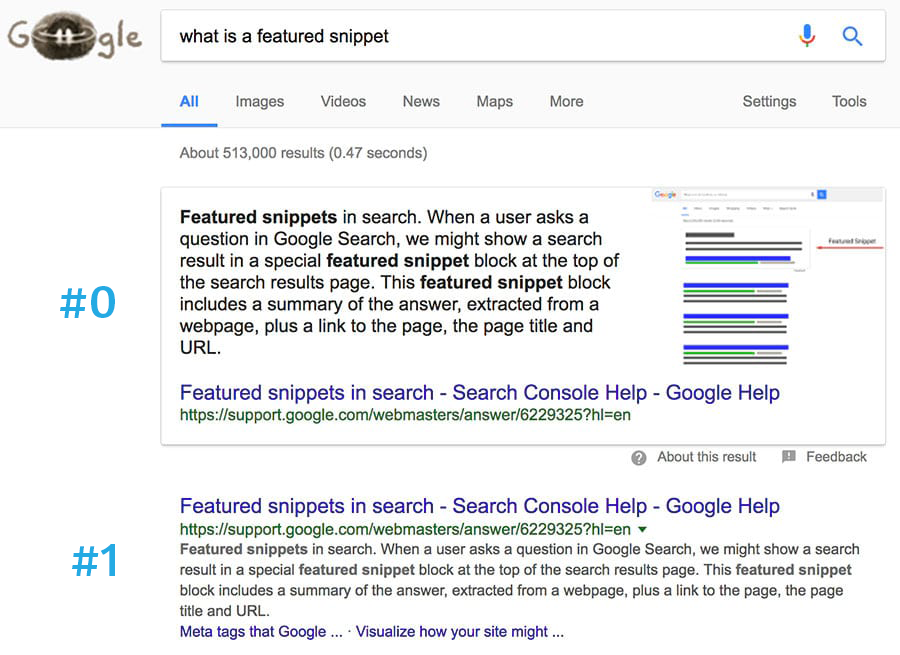Viewport: 900px width, 655px height.
Task: Select the All results tab
Action: coord(189,102)
